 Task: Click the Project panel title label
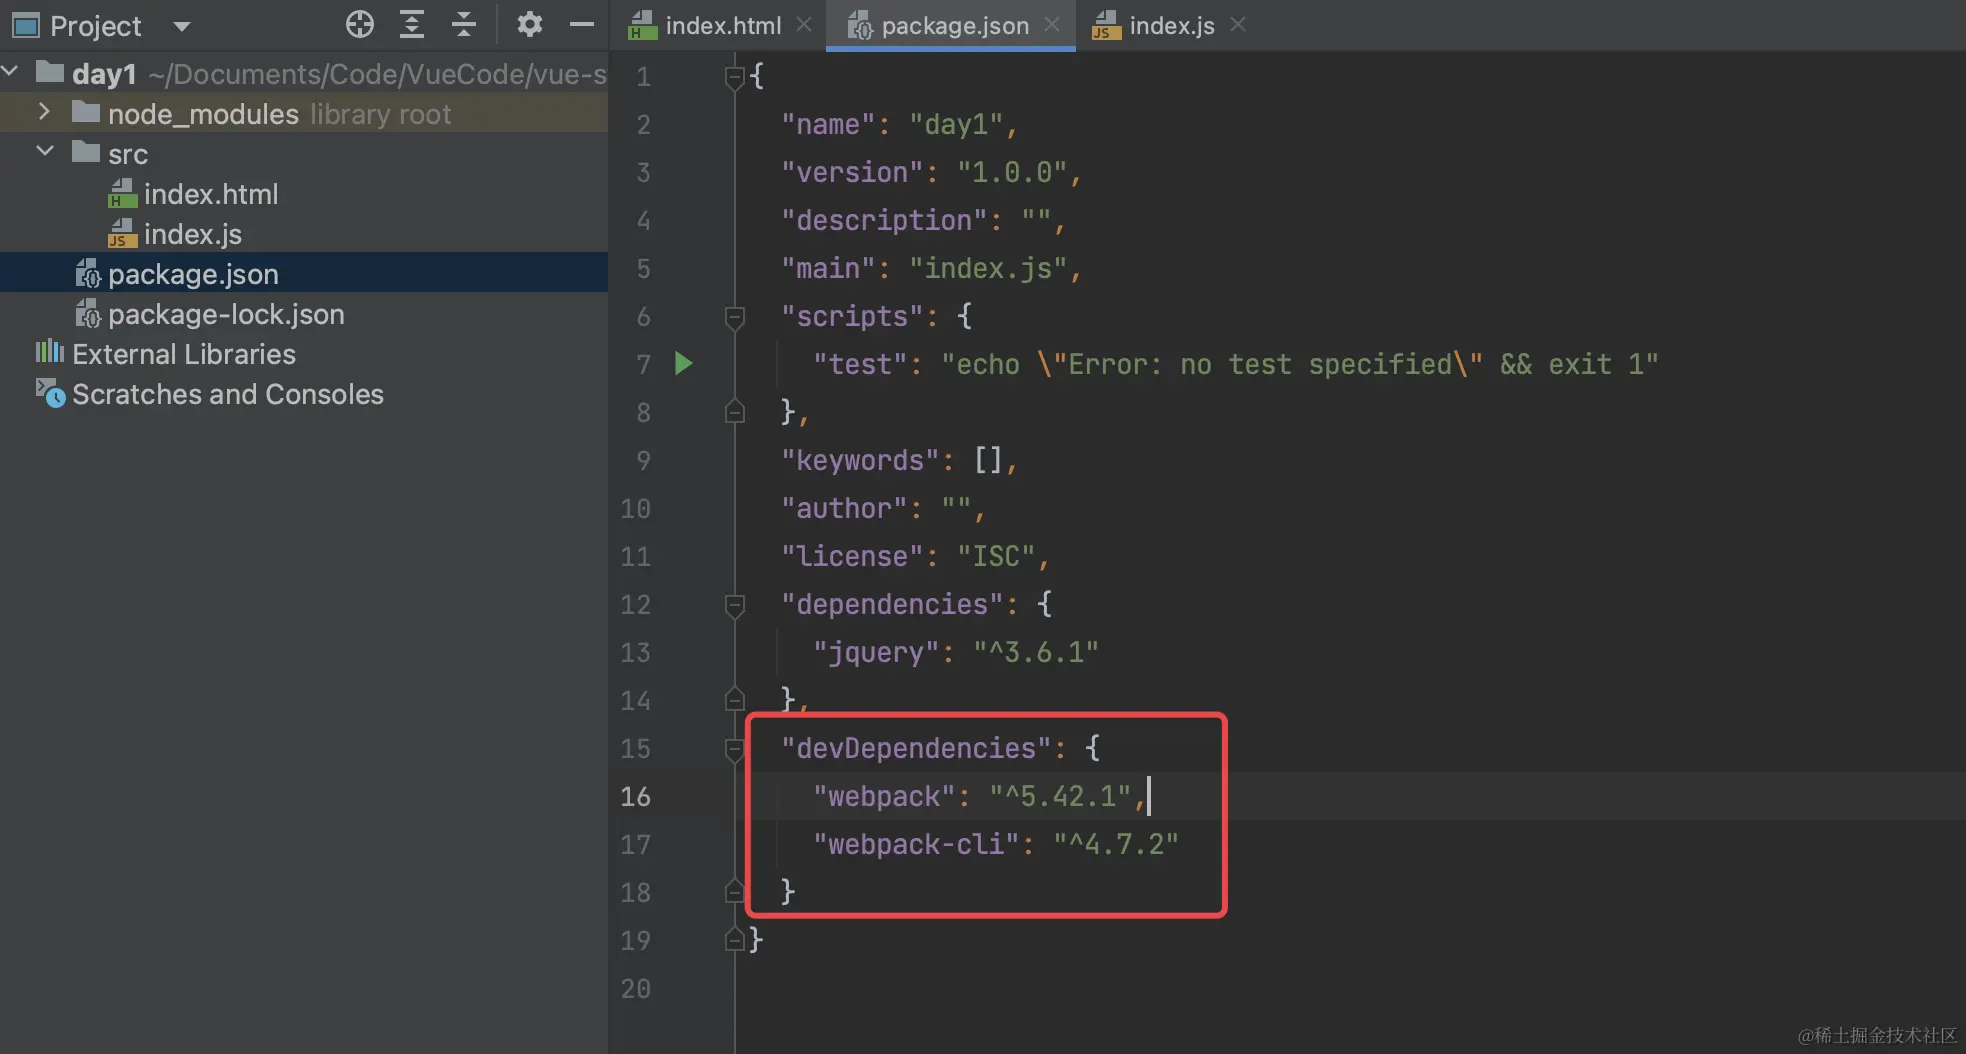96,26
